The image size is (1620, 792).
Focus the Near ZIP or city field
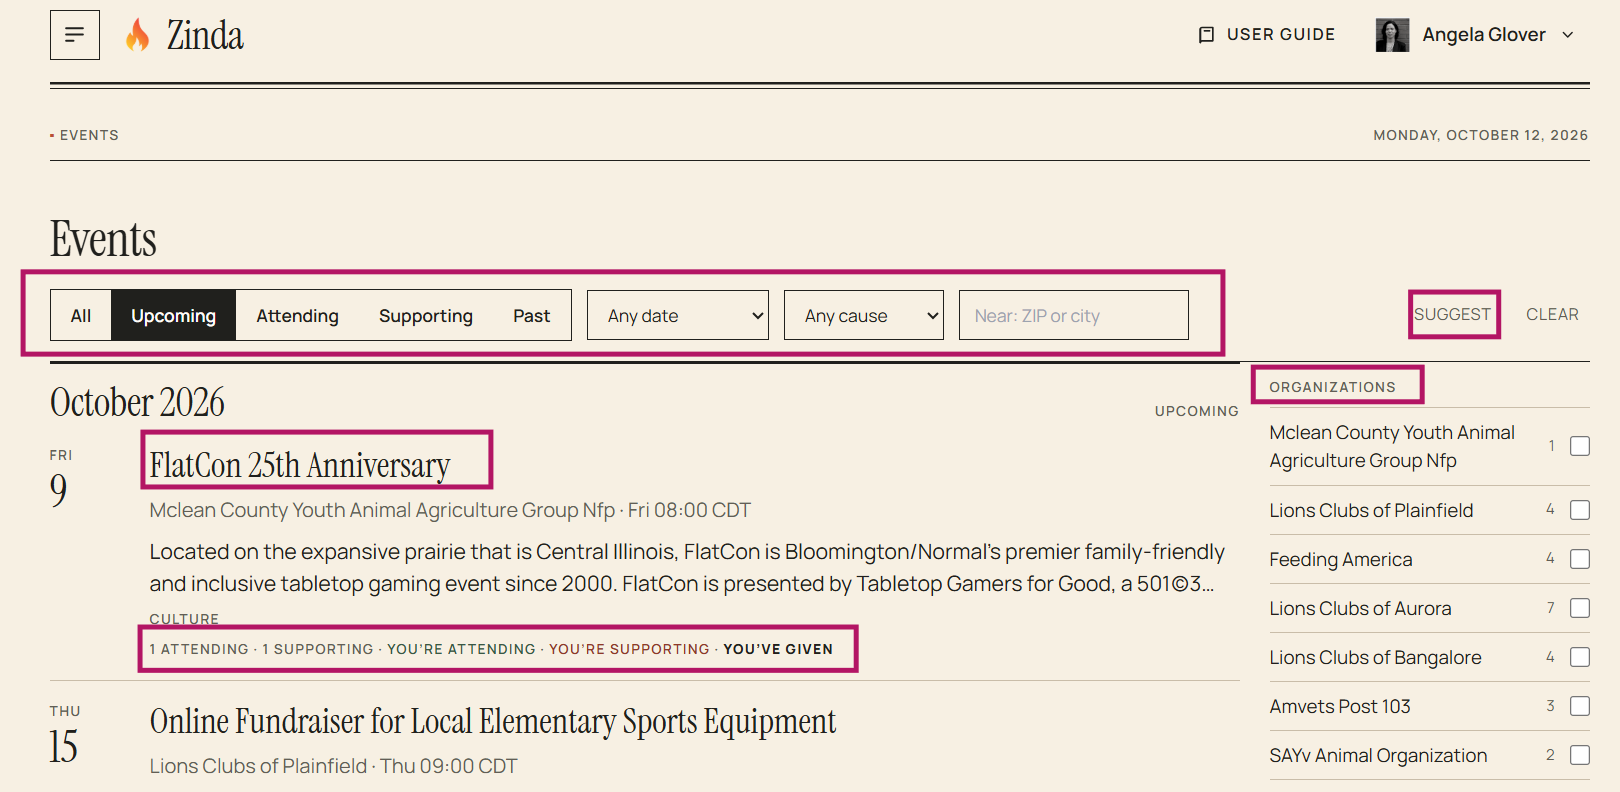(1074, 315)
